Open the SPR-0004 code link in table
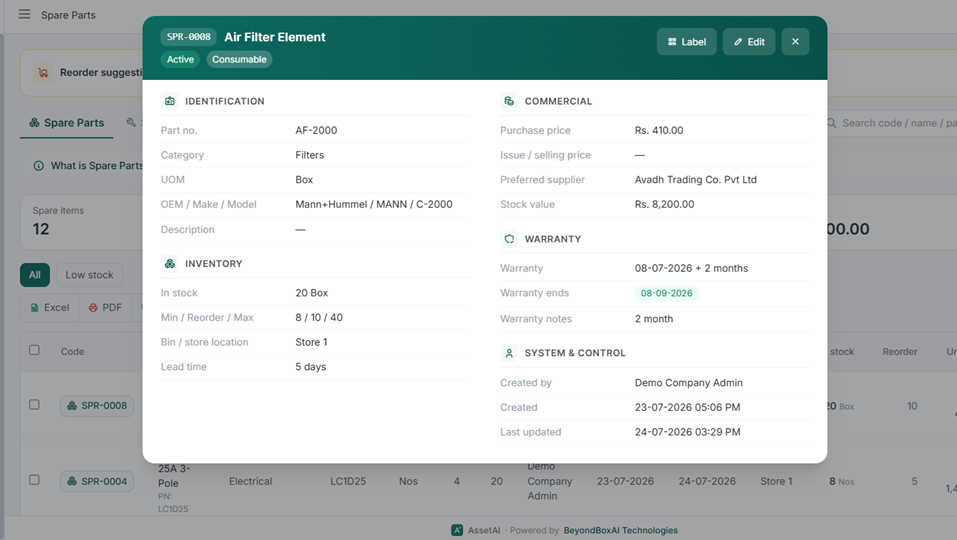Screen dimensions: 957x540 pyautogui.click(x=97, y=481)
